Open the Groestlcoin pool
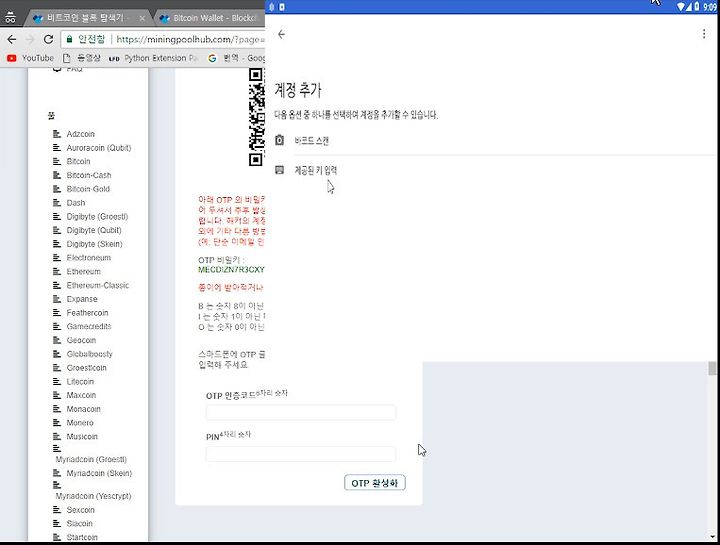The image size is (720, 545). coord(86,368)
